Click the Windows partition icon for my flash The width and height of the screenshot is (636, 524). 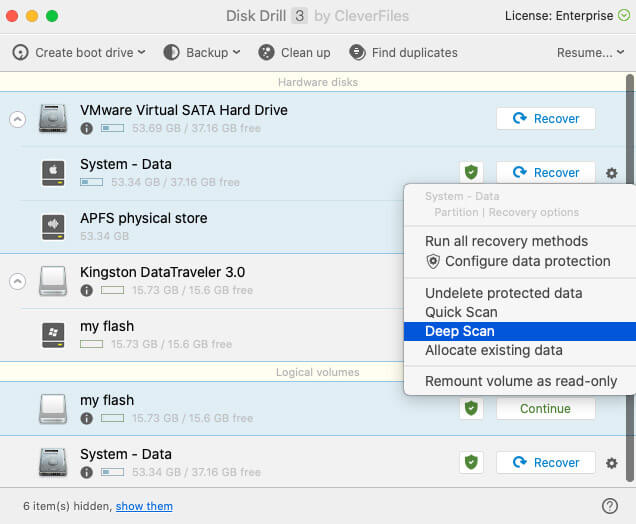53,335
